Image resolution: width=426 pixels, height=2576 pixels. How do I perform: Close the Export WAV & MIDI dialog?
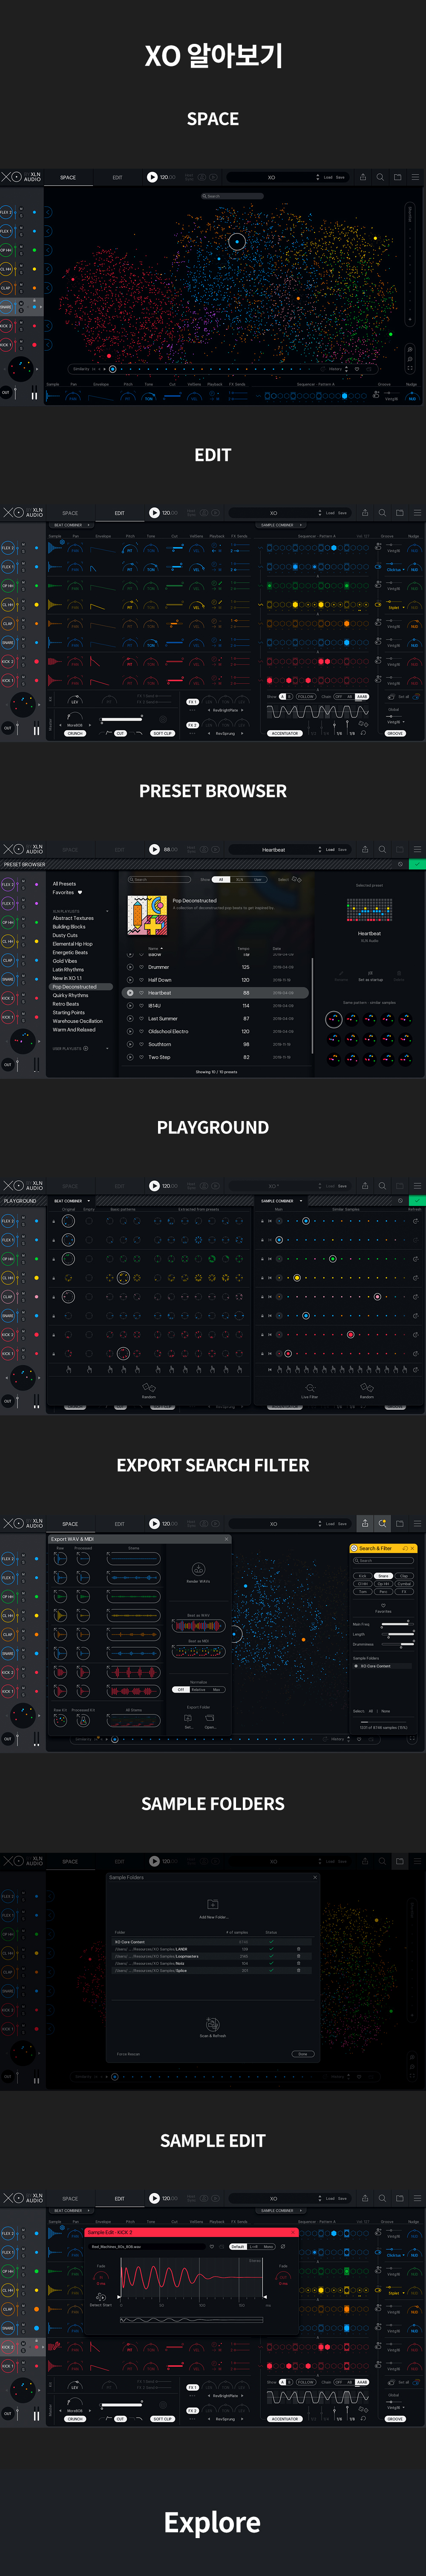tap(226, 1539)
